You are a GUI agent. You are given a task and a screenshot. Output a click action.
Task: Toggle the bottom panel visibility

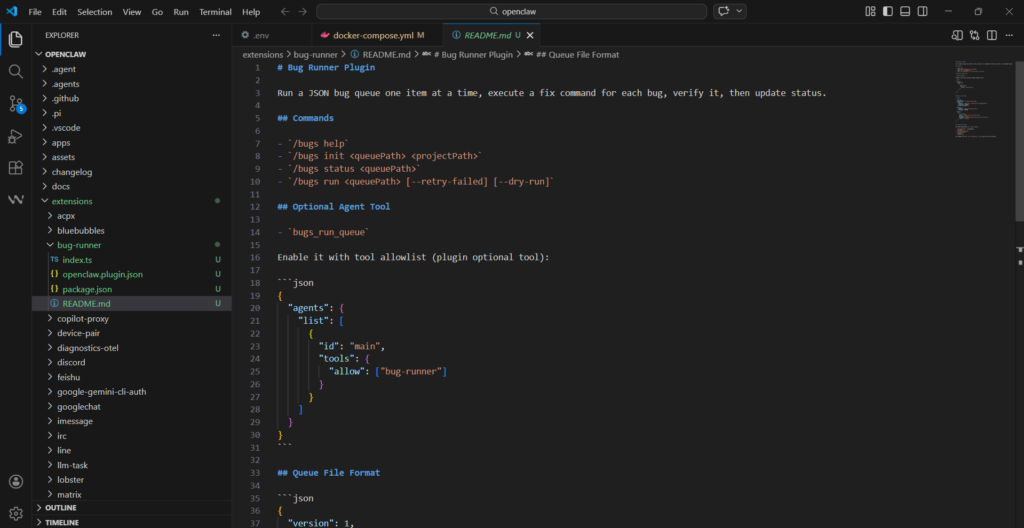(x=904, y=11)
